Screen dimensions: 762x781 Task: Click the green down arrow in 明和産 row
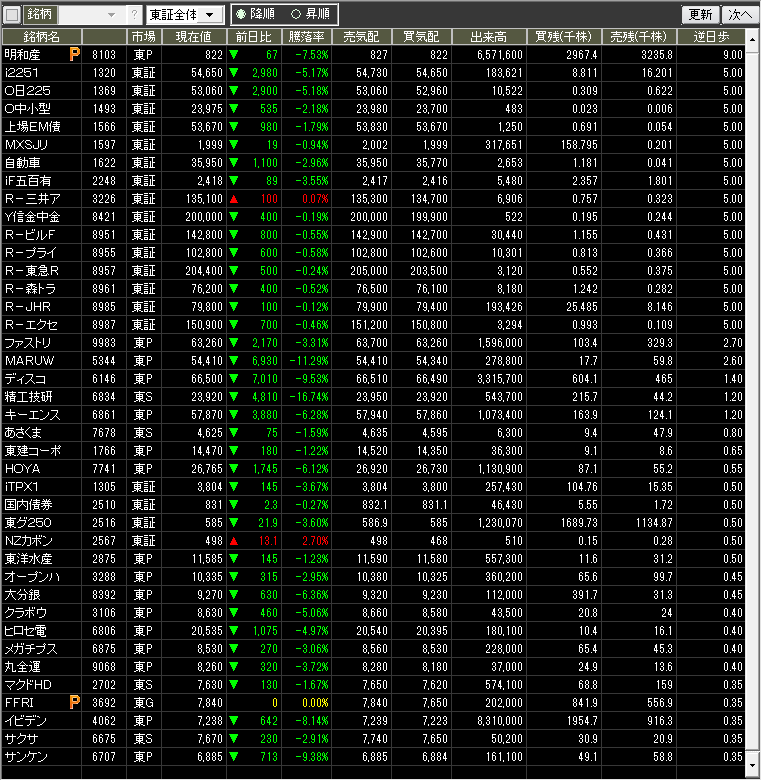click(x=234, y=55)
